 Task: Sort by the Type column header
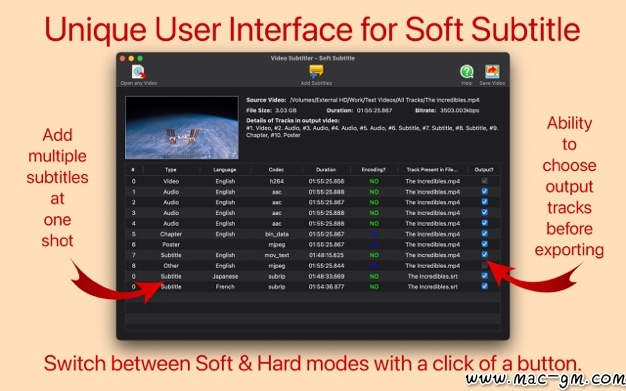pyautogui.click(x=171, y=170)
